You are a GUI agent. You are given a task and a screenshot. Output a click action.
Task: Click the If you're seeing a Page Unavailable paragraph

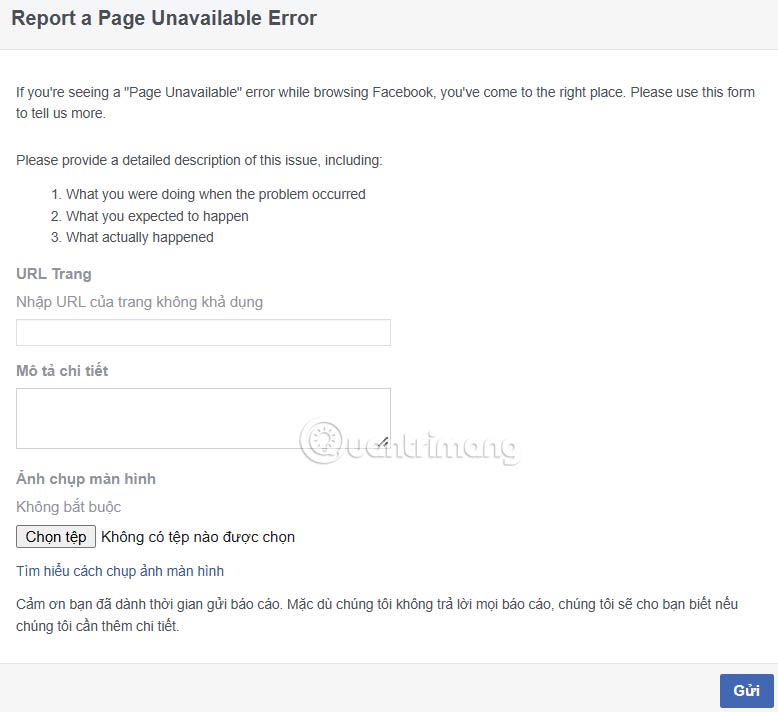(x=386, y=103)
